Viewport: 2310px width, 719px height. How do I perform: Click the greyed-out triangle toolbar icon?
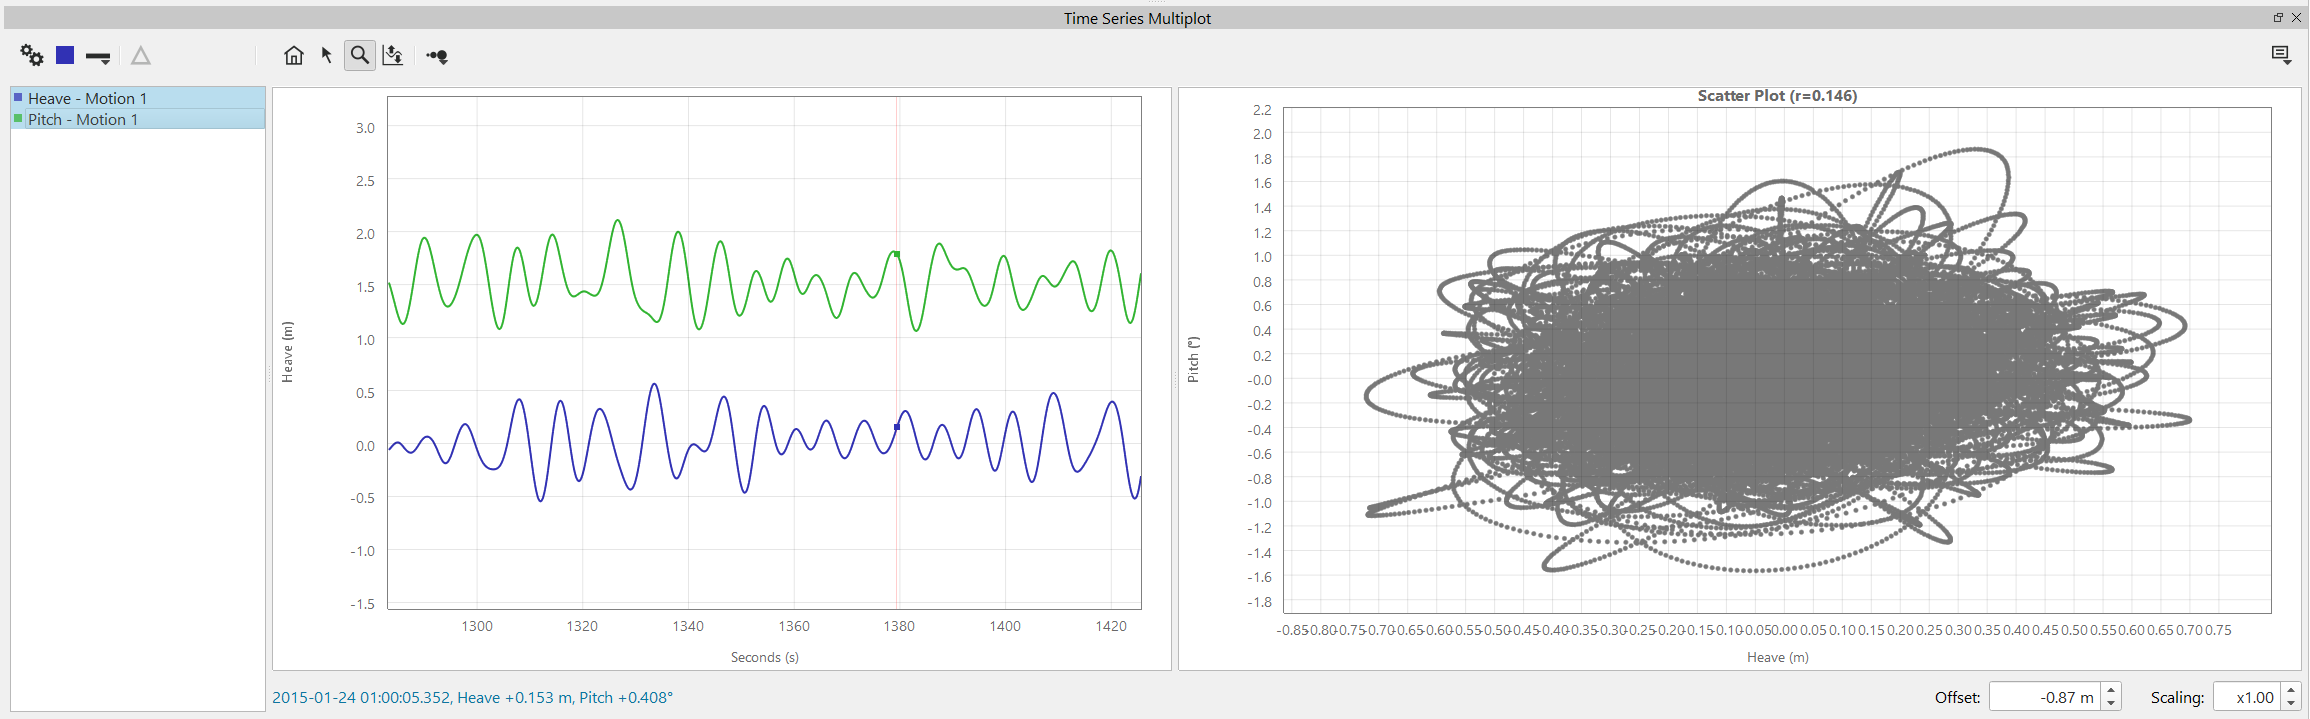[141, 56]
